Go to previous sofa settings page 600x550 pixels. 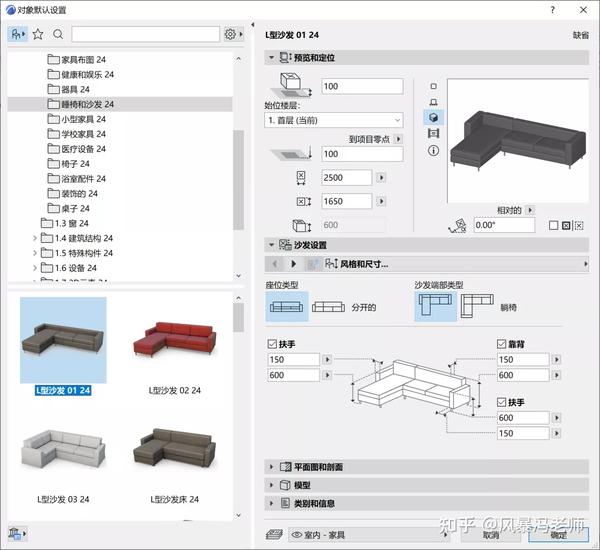coord(275,264)
